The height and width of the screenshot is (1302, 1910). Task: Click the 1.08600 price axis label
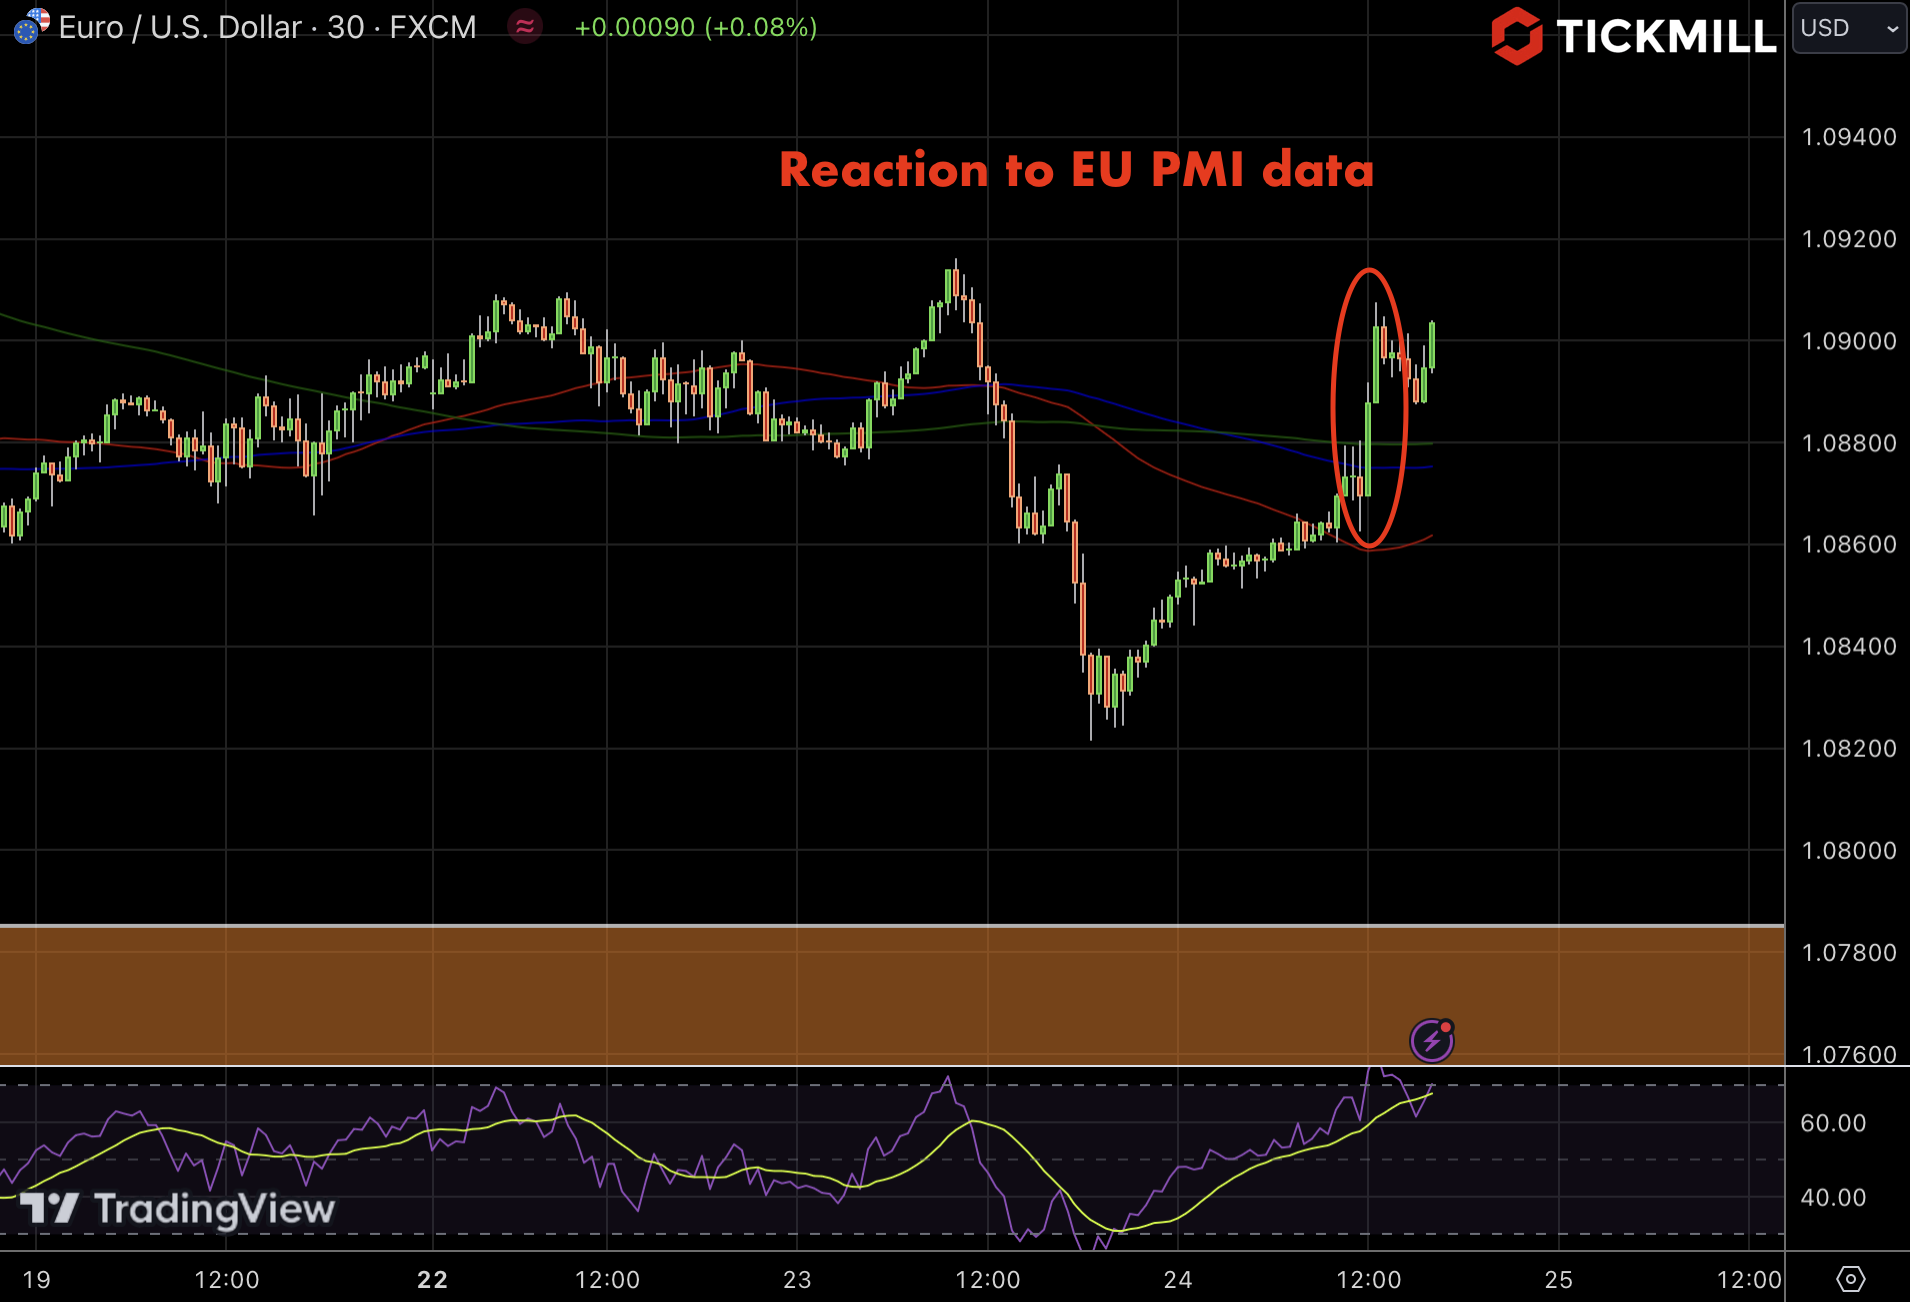tap(1849, 544)
